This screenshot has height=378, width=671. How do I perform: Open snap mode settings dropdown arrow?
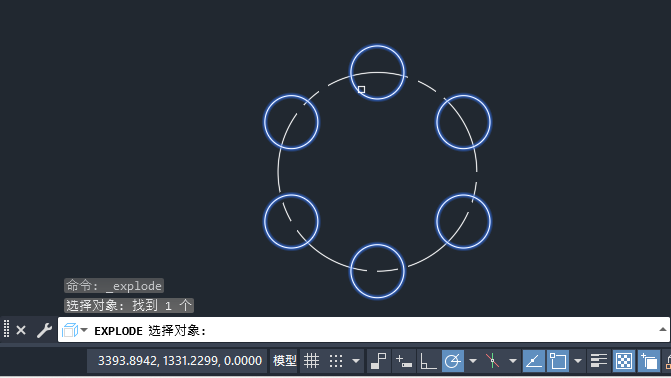coord(356,361)
